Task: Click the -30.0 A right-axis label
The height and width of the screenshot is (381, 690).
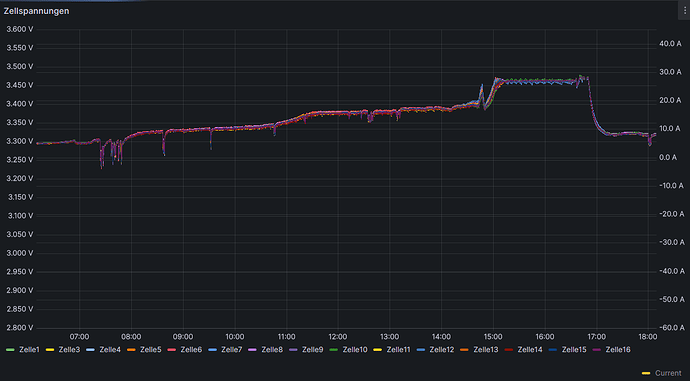Action: (672, 242)
